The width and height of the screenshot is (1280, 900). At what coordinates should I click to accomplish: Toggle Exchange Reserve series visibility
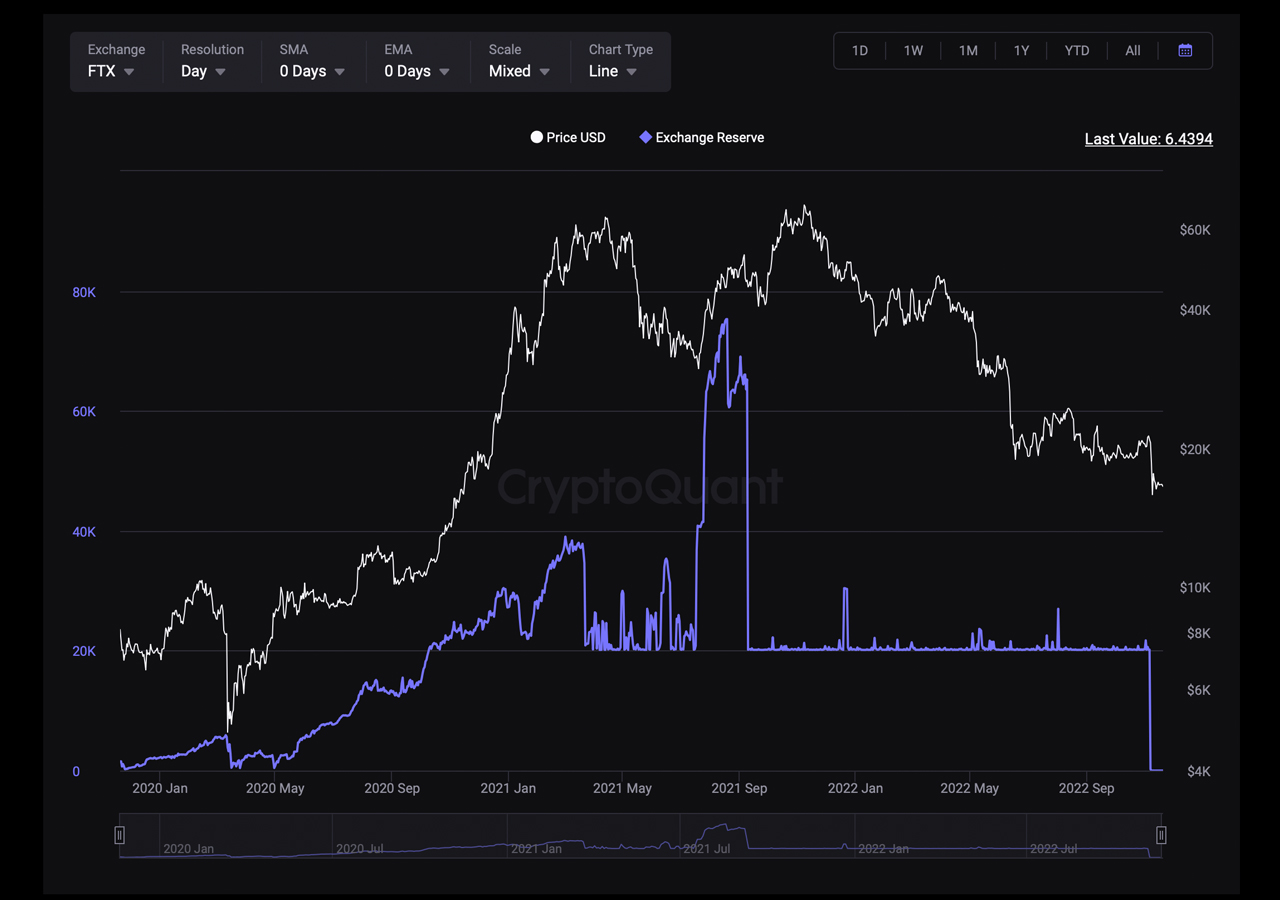point(709,138)
